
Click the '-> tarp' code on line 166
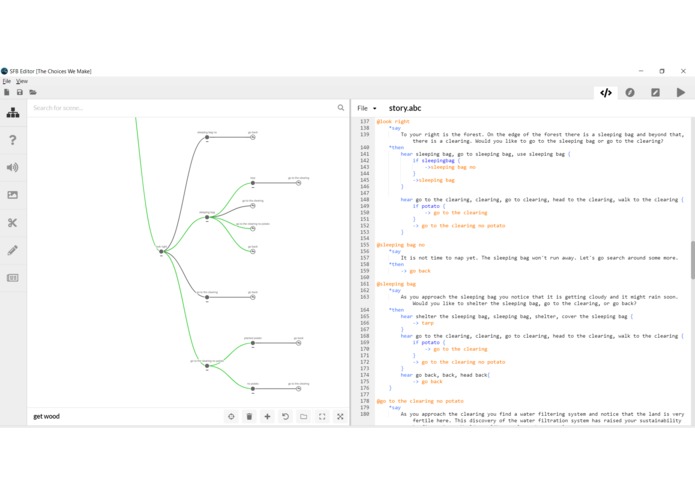(x=423, y=323)
